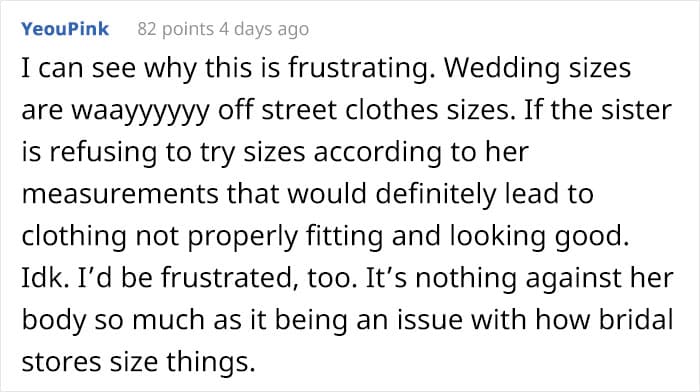Click the word definitely in comment
Image resolution: width=700 pixels, height=392 pixels.
tap(436, 195)
